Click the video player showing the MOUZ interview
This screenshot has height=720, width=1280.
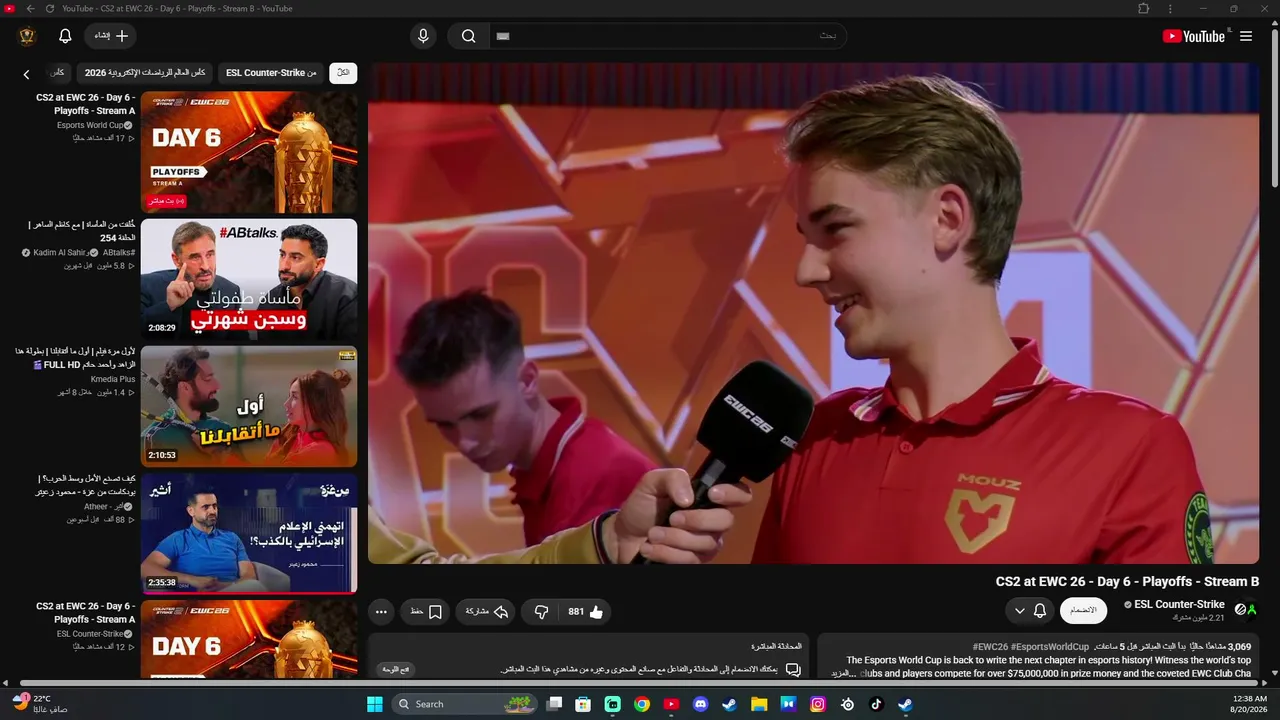814,313
